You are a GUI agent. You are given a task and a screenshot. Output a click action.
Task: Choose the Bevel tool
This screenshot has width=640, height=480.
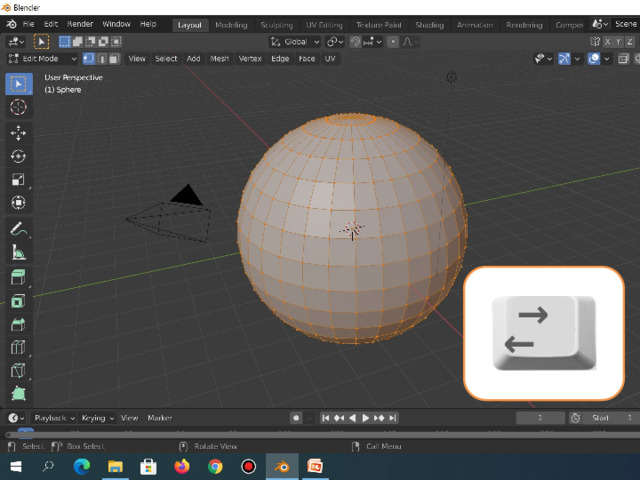pos(18,324)
